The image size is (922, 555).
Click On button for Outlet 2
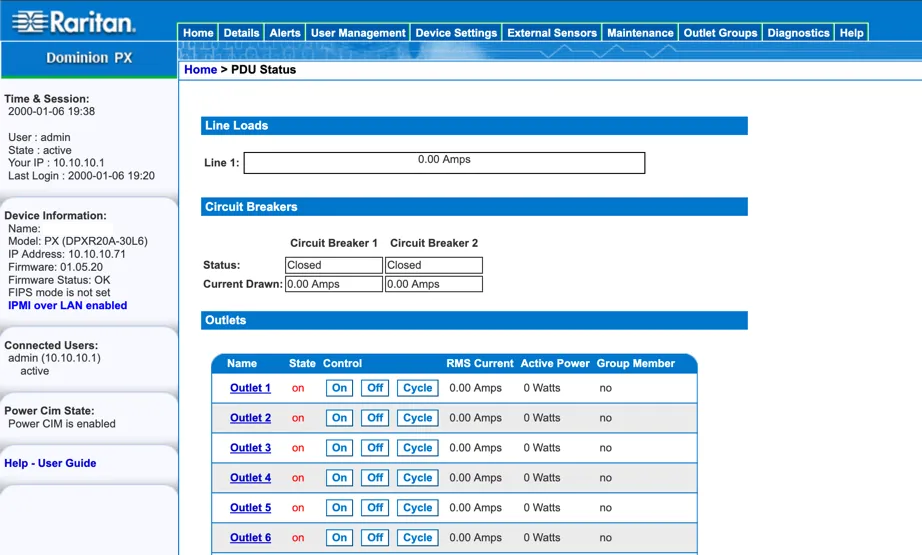pyautogui.click(x=339, y=418)
